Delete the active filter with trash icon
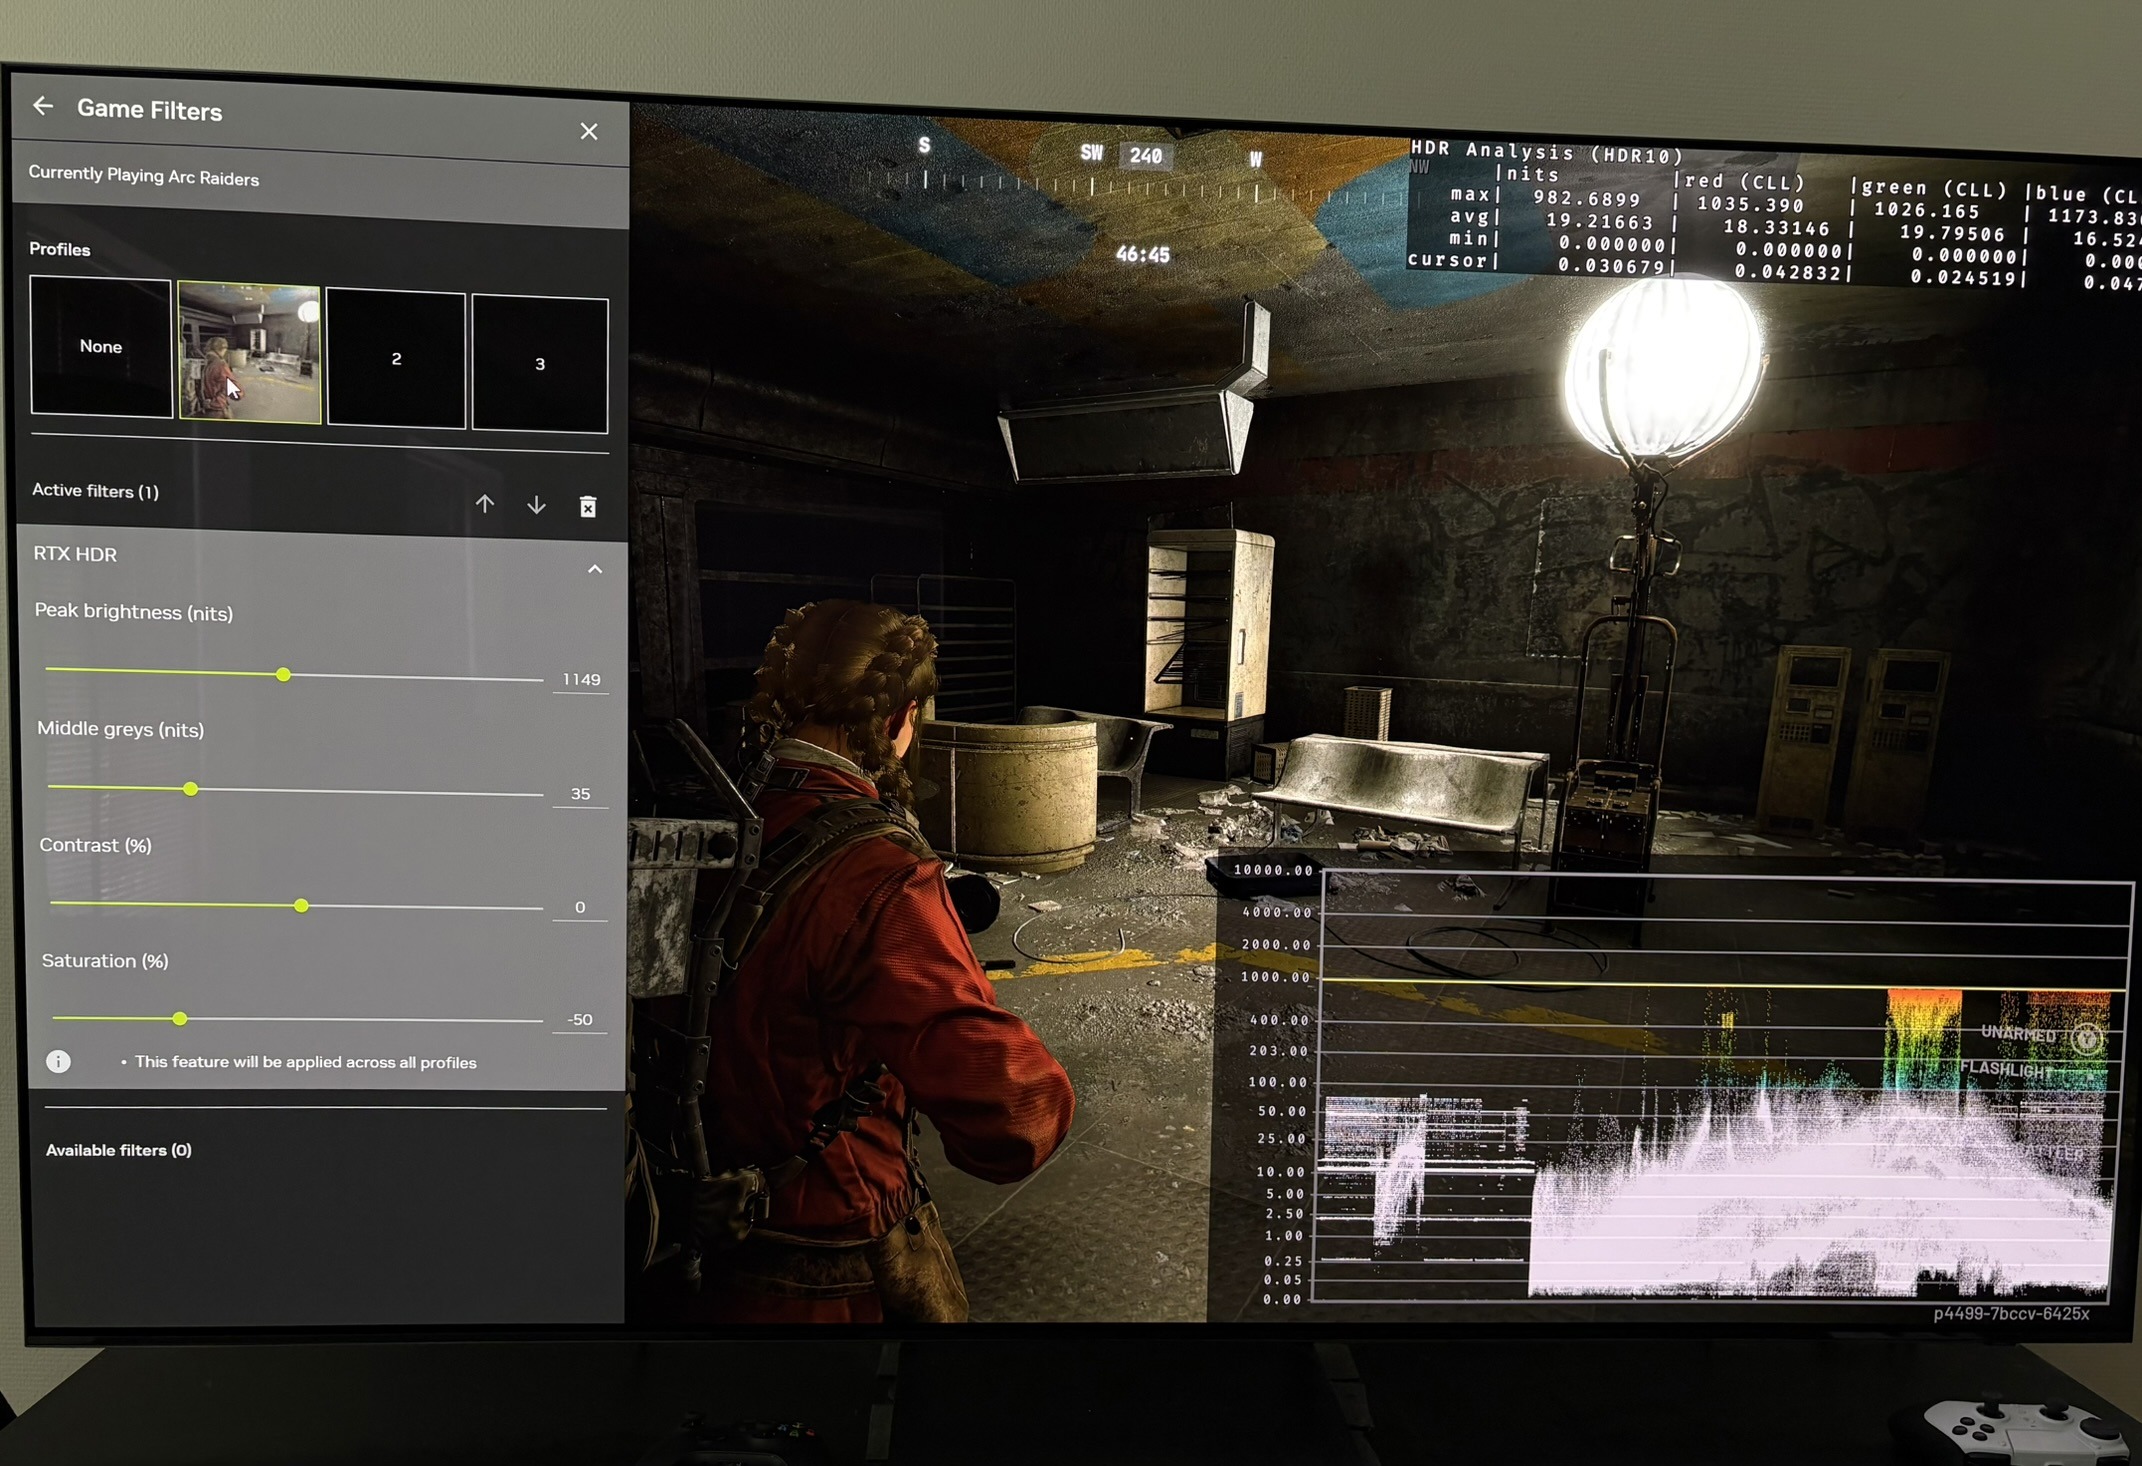Screen dimensions: 2142x1466 (588, 507)
